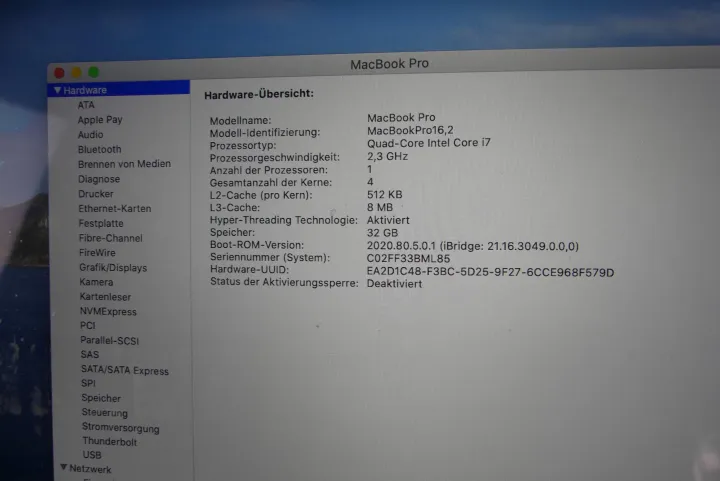This screenshot has width=720, height=481.
Task: Show Stromversorgung information
Action: click(x=121, y=428)
